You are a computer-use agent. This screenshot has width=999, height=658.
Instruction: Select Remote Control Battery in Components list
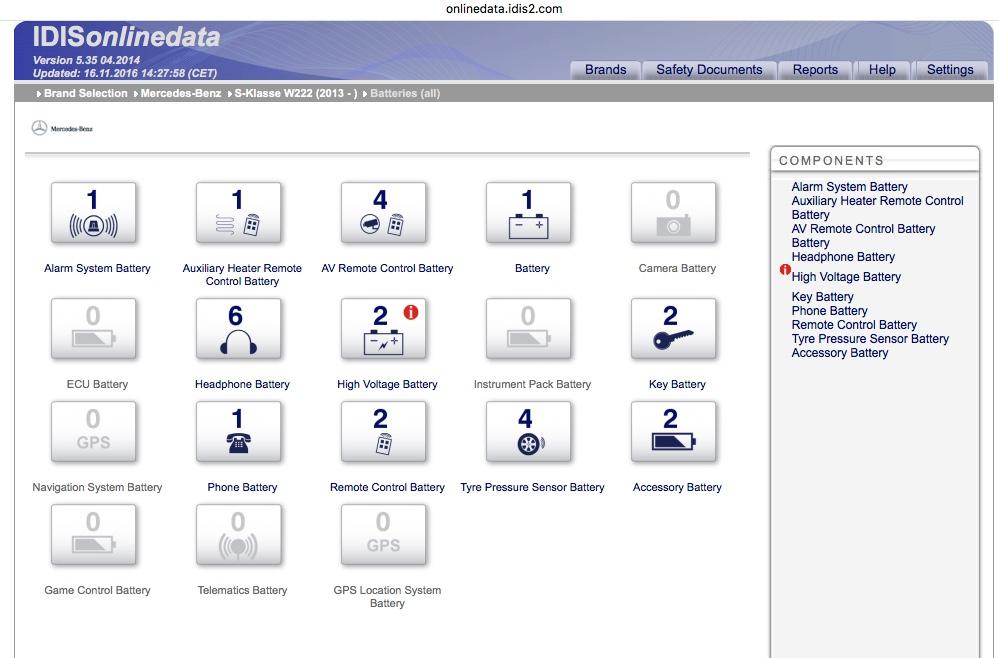coord(854,325)
